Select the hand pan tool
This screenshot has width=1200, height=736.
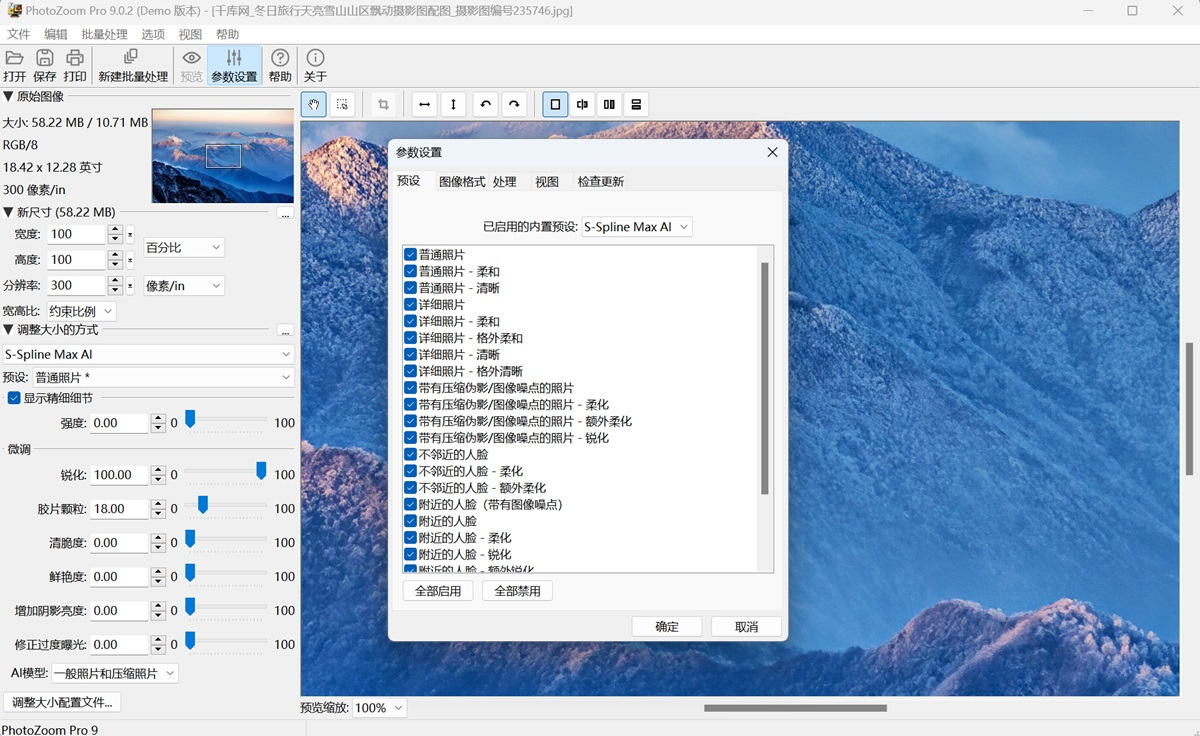(314, 104)
